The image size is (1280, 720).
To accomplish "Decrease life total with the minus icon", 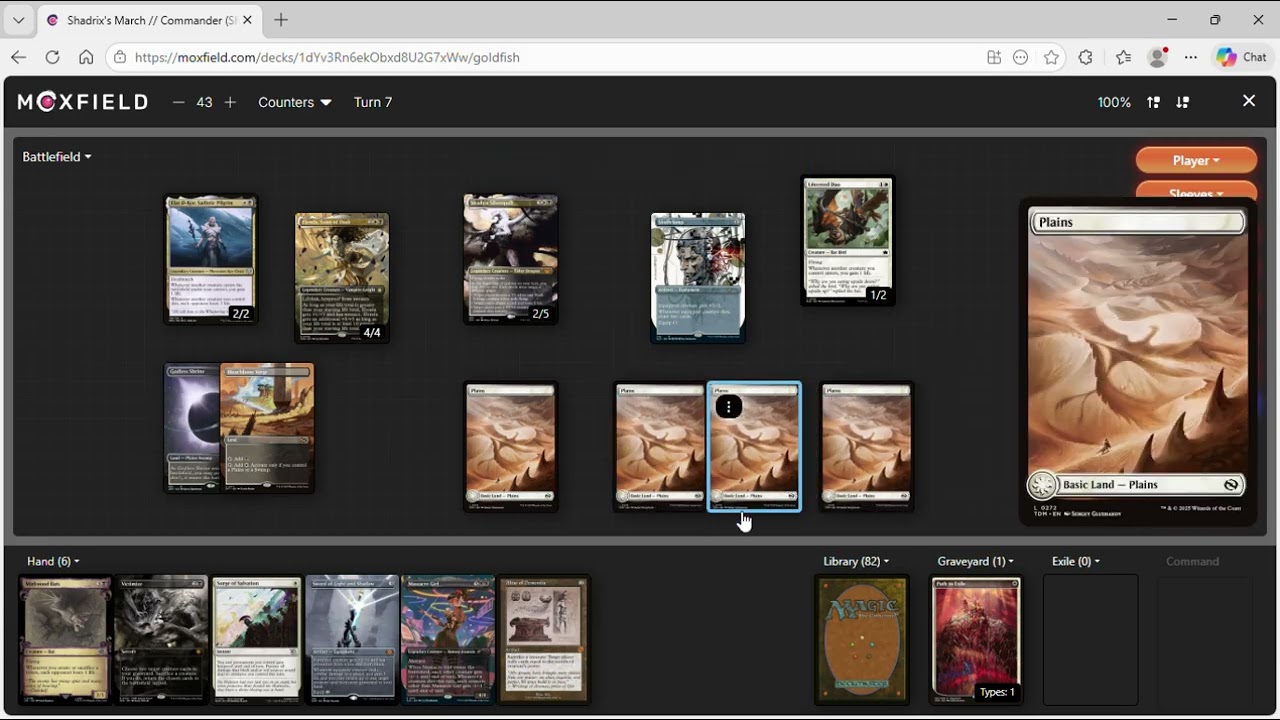I will (178, 102).
